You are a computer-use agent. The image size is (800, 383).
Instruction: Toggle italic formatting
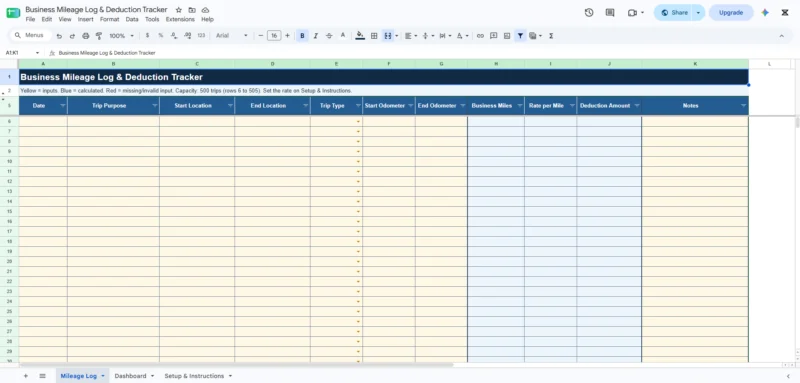pos(316,36)
